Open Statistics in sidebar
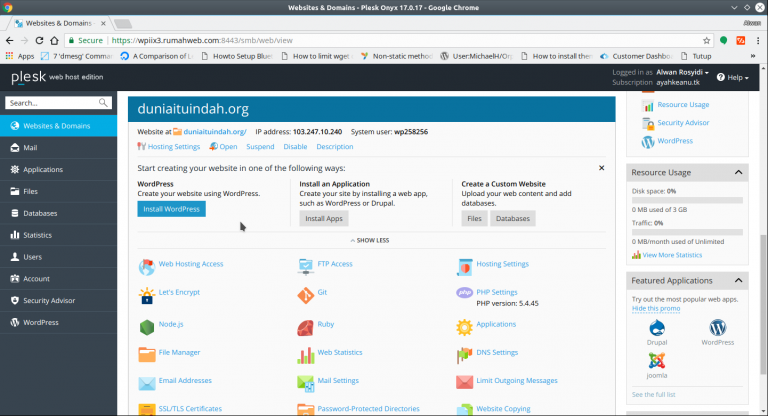 coord(58,235)
